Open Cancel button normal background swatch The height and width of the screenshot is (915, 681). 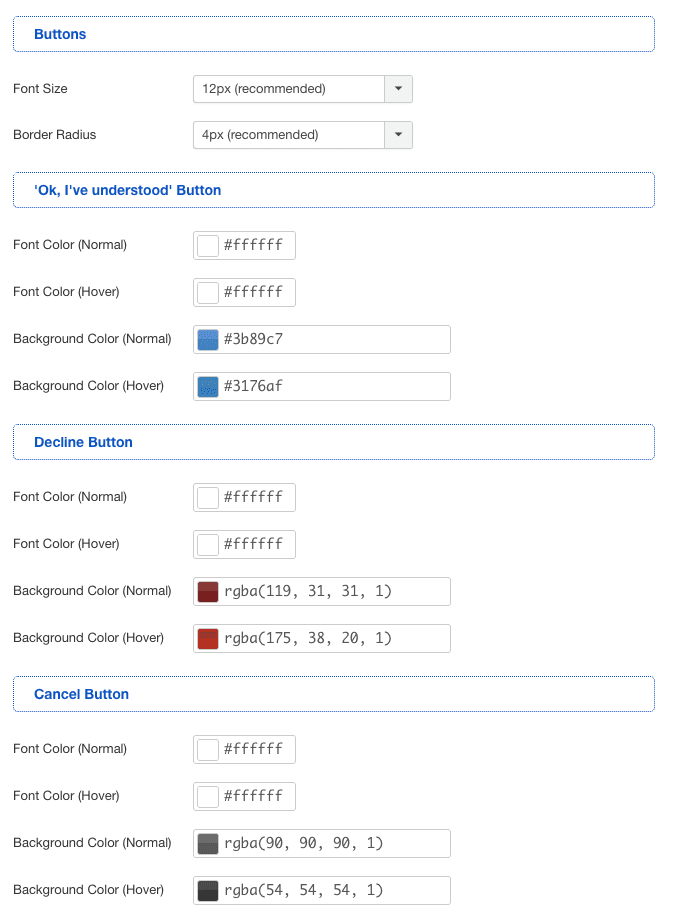(x=208, y=844)
